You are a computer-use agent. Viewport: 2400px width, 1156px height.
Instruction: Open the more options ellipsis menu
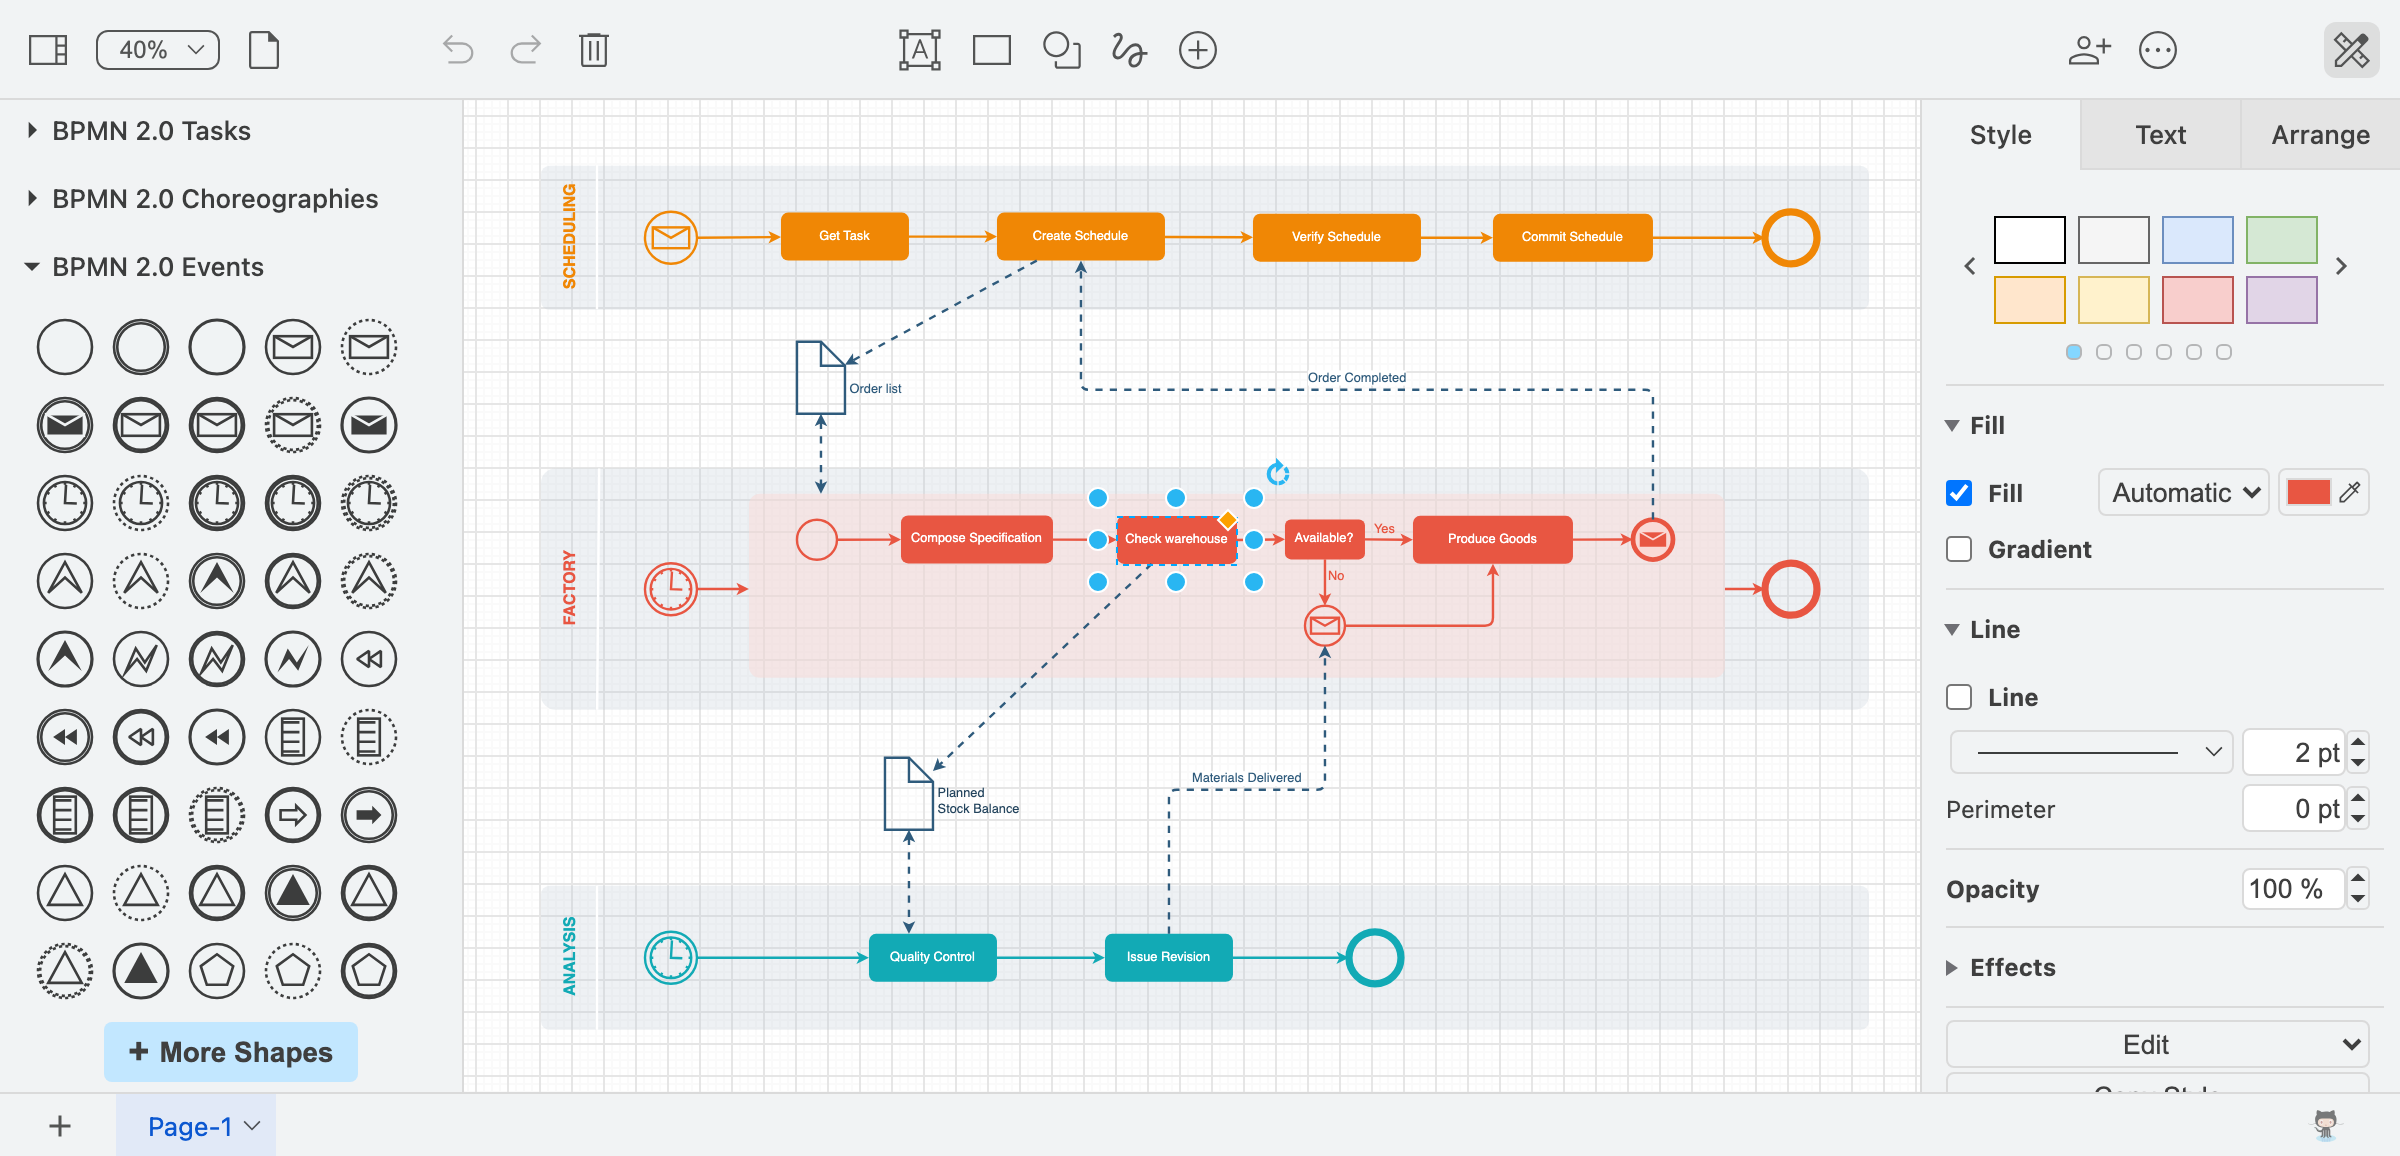tap(2157, 50)
